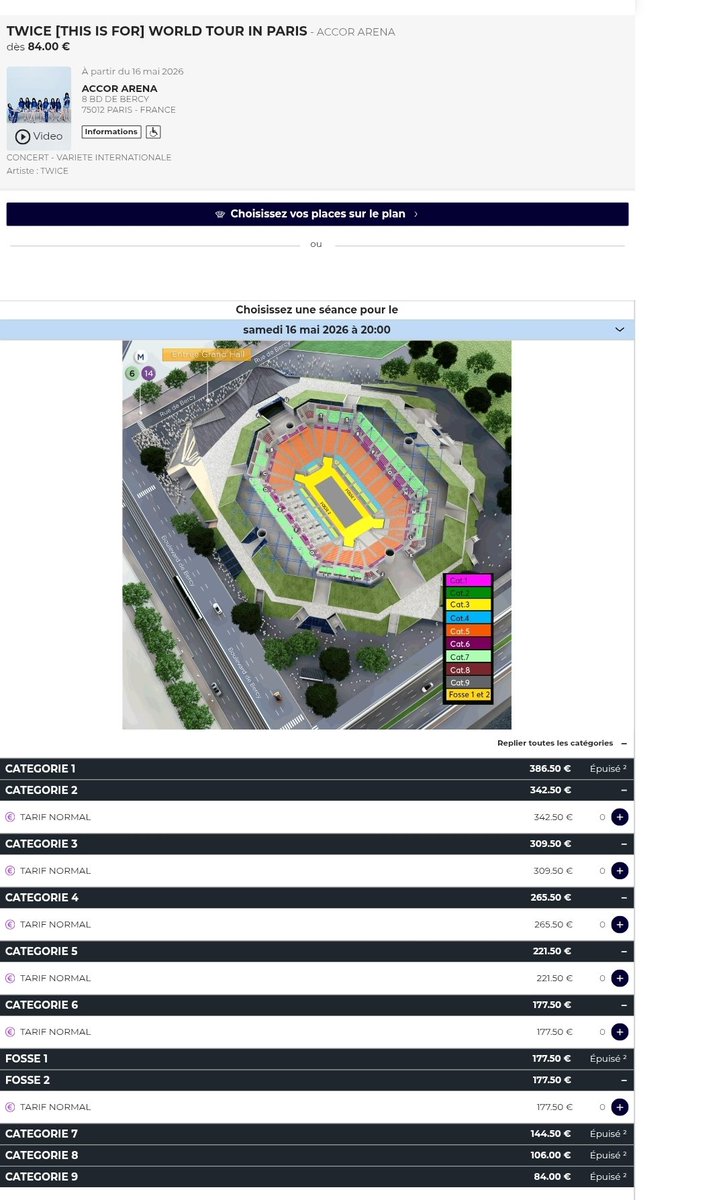This screenshot has height=1200, width=725.
Task: Collapse the CATEGORIE 5 section
Action: tap(317, 951)
